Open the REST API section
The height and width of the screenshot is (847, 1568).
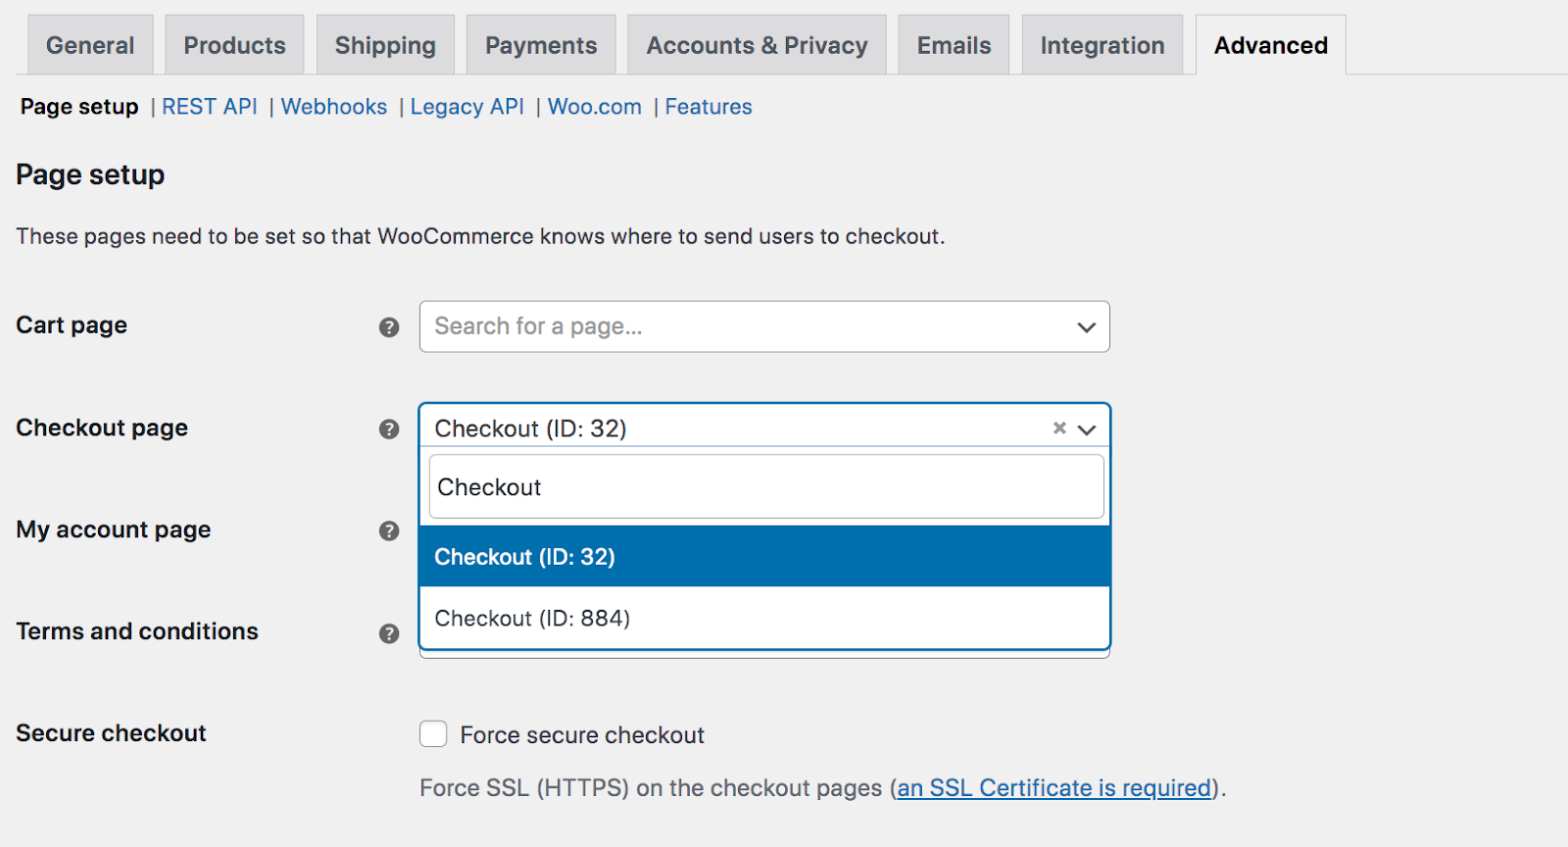coord(209,106)
